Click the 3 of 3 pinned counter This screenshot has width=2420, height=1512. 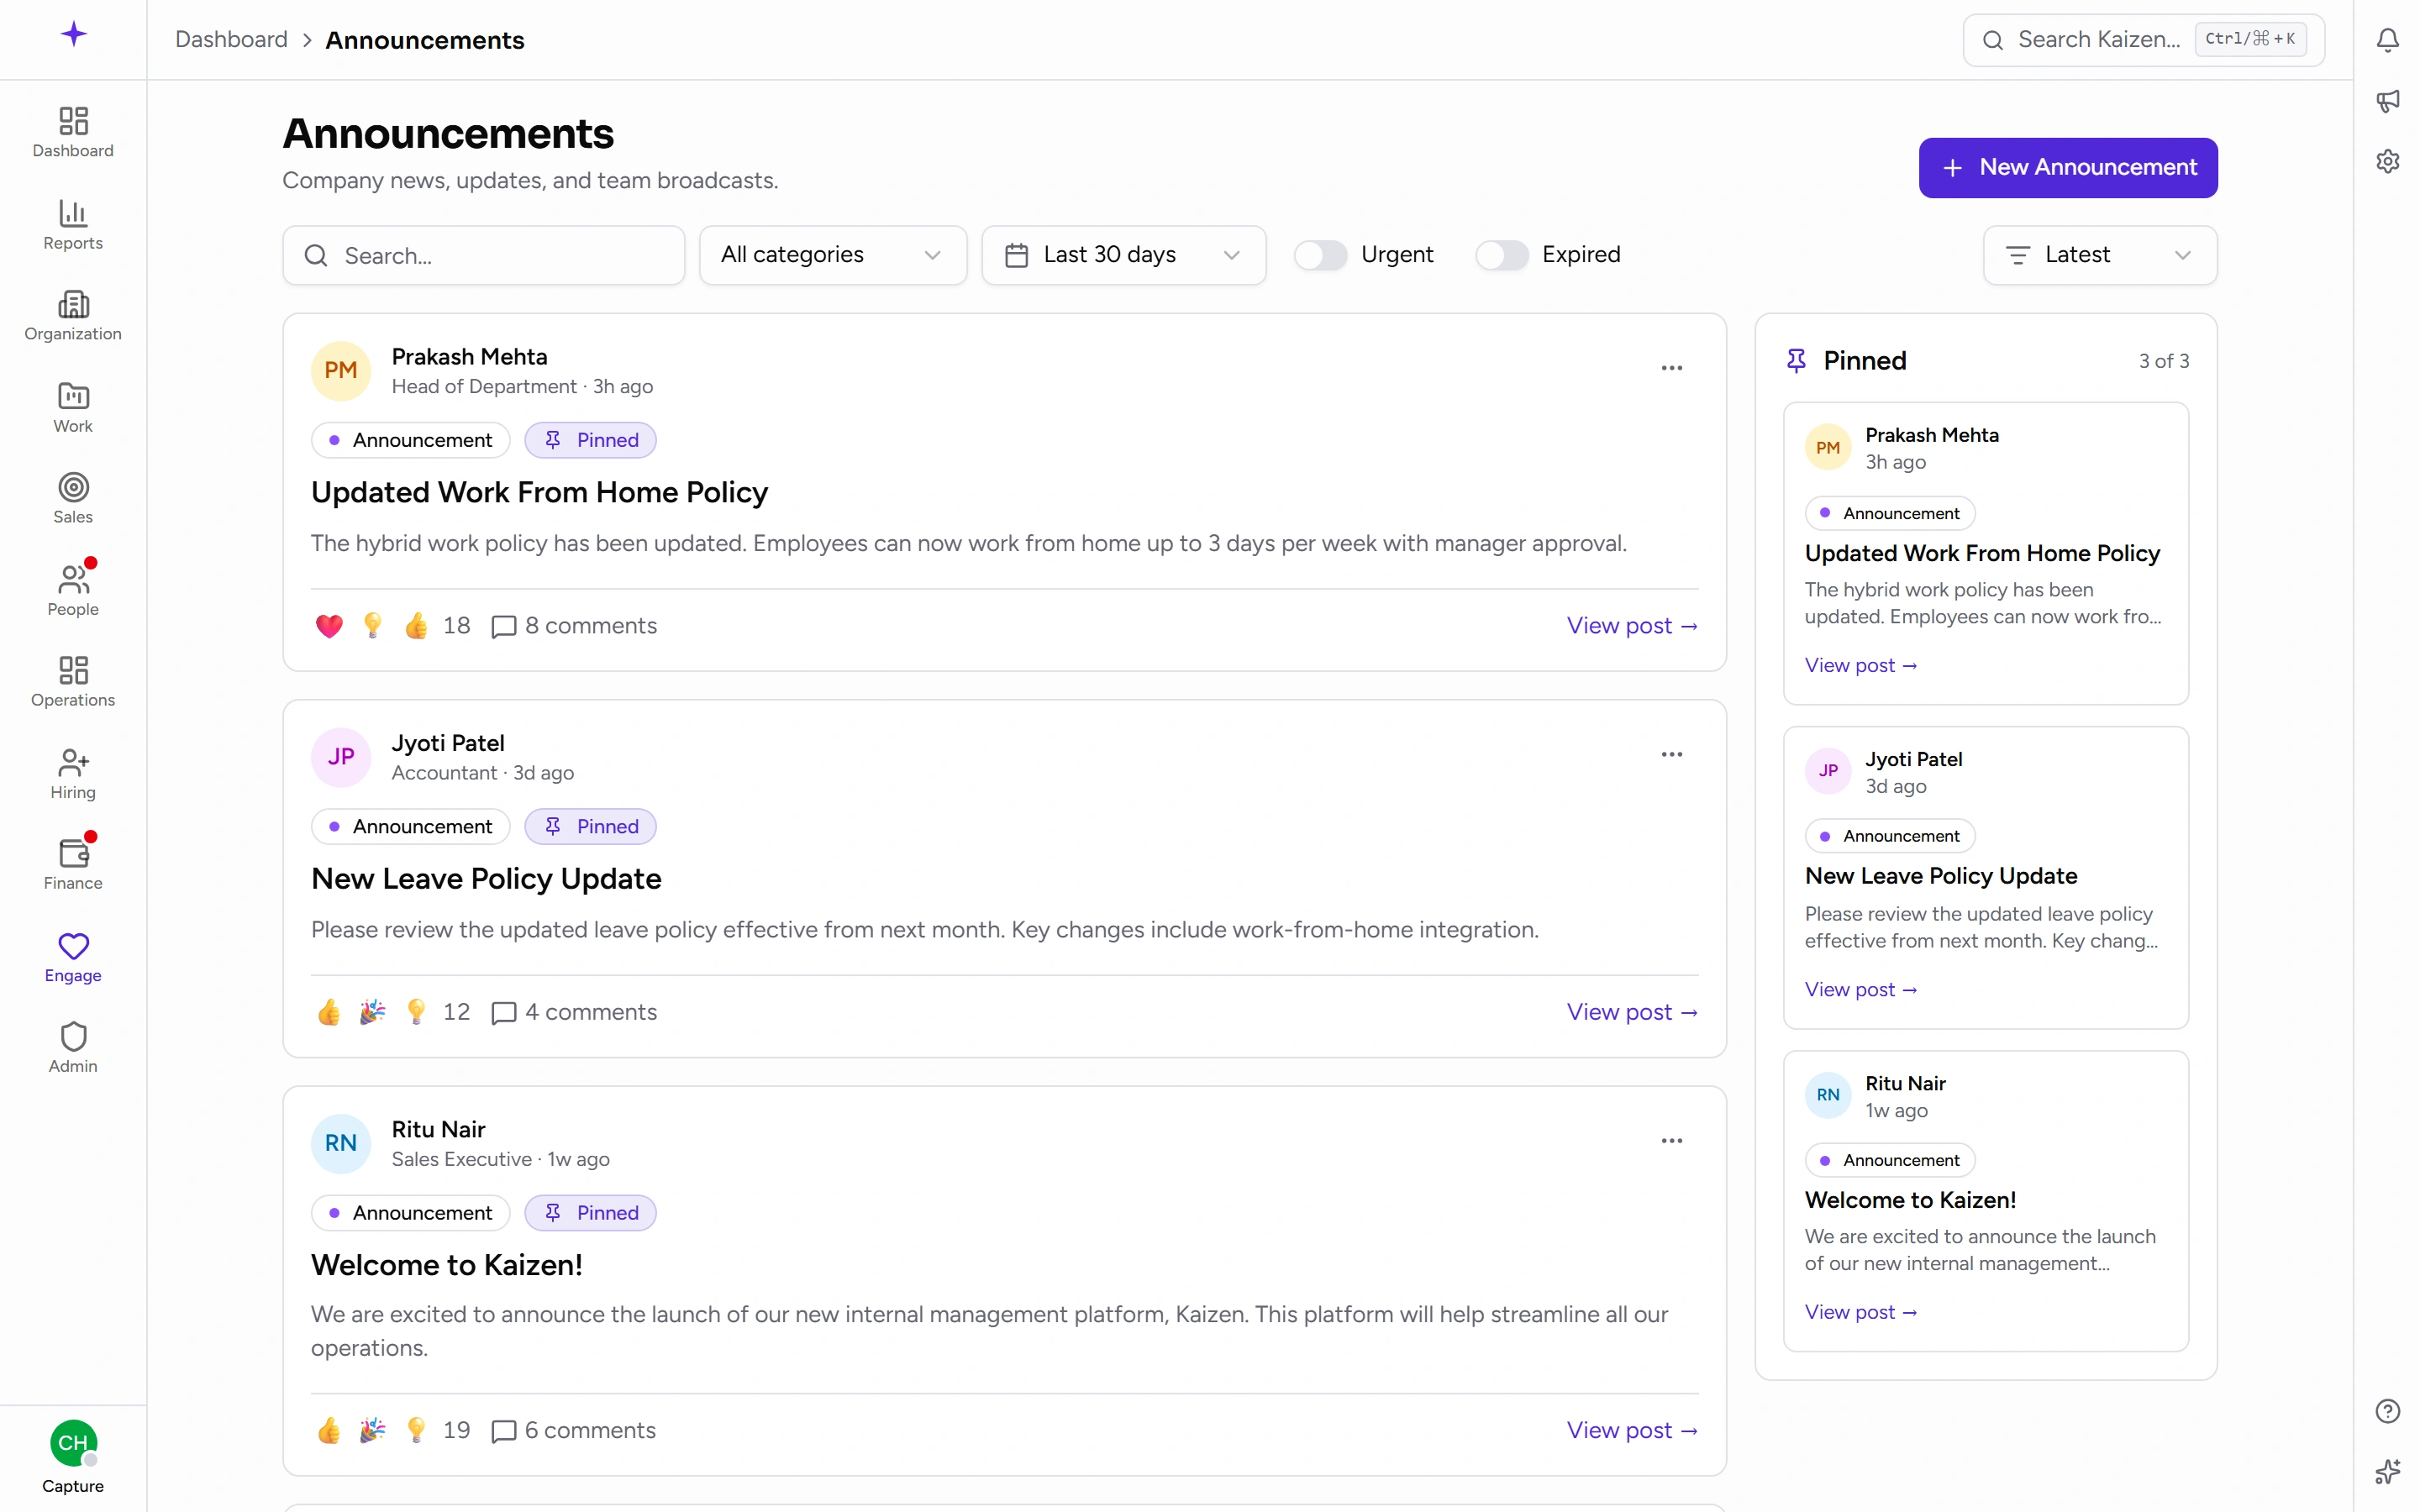pyautogui.click(x=2163, y=362)
